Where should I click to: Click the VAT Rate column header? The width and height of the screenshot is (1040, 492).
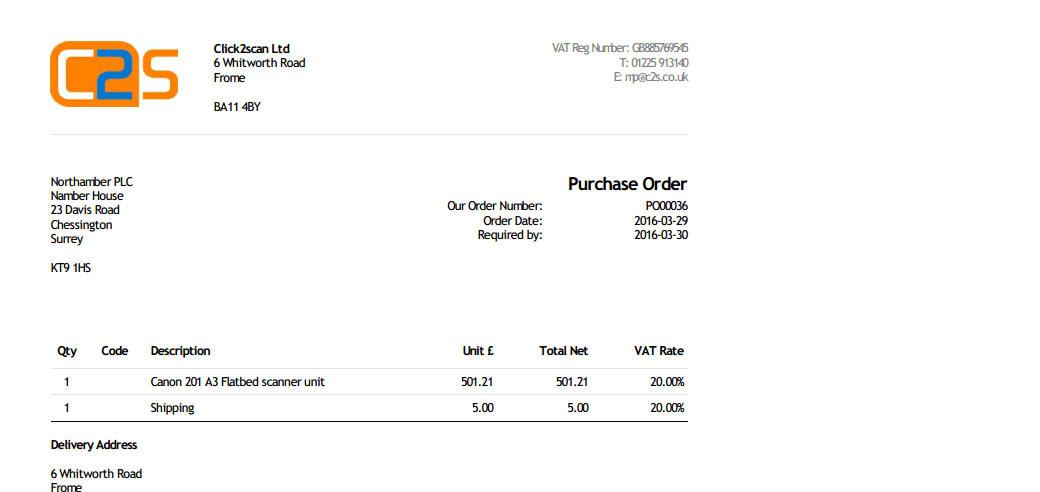659,351
